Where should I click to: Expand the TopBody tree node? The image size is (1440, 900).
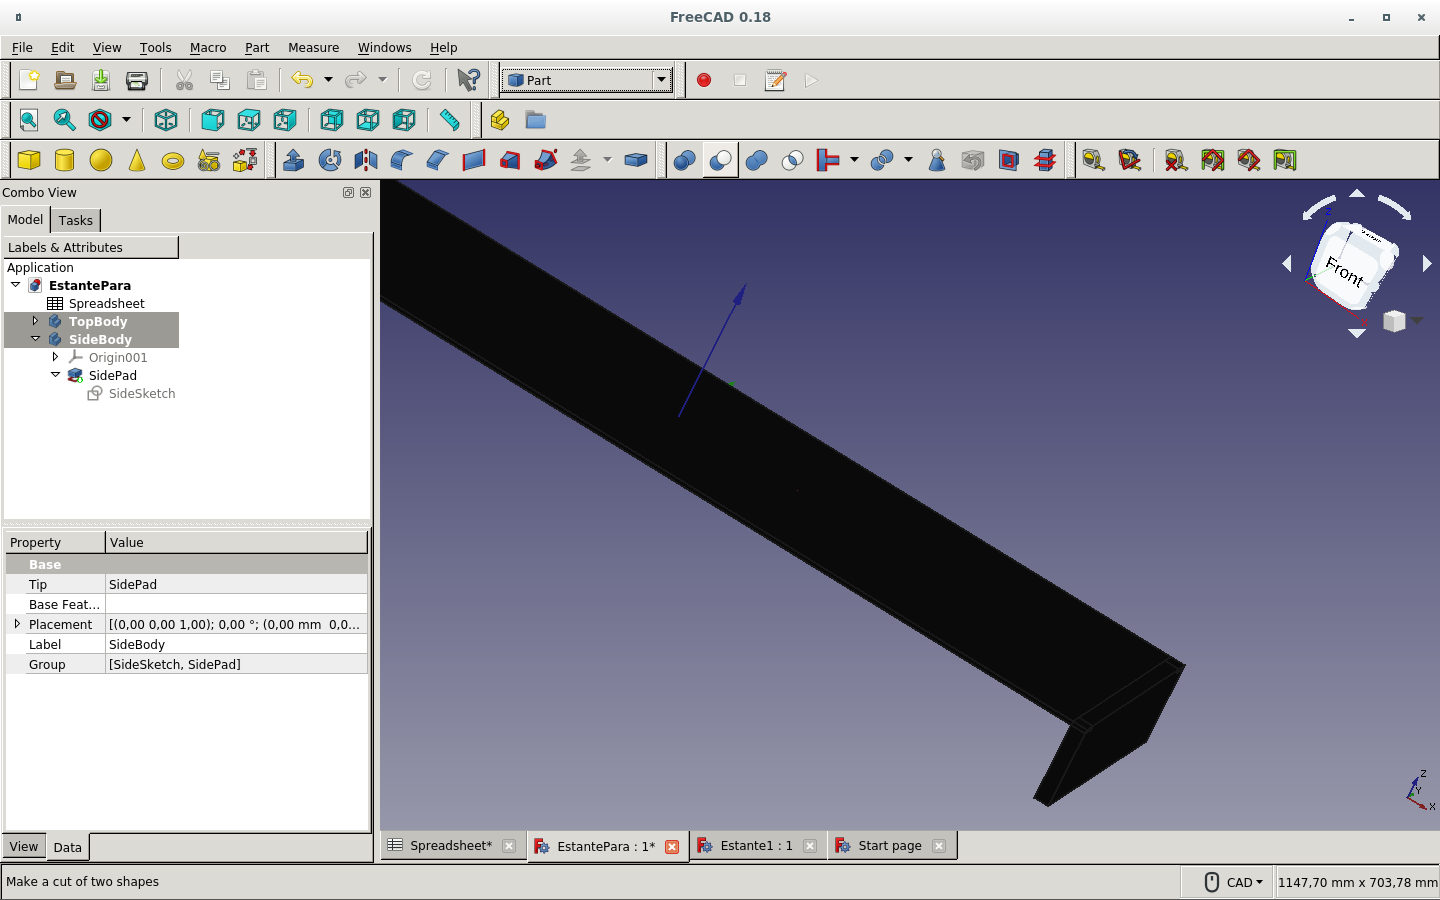[x=36, y=321]
